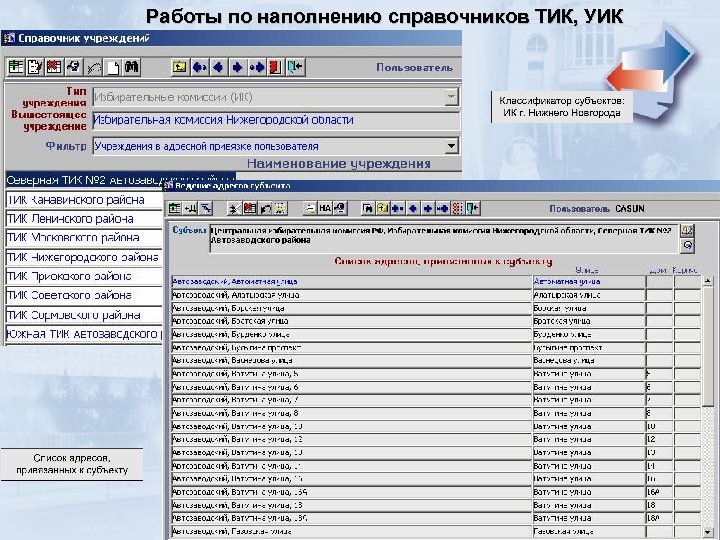
Task: Click the add table row icon in address window toolbar
Action: [174, 208]
